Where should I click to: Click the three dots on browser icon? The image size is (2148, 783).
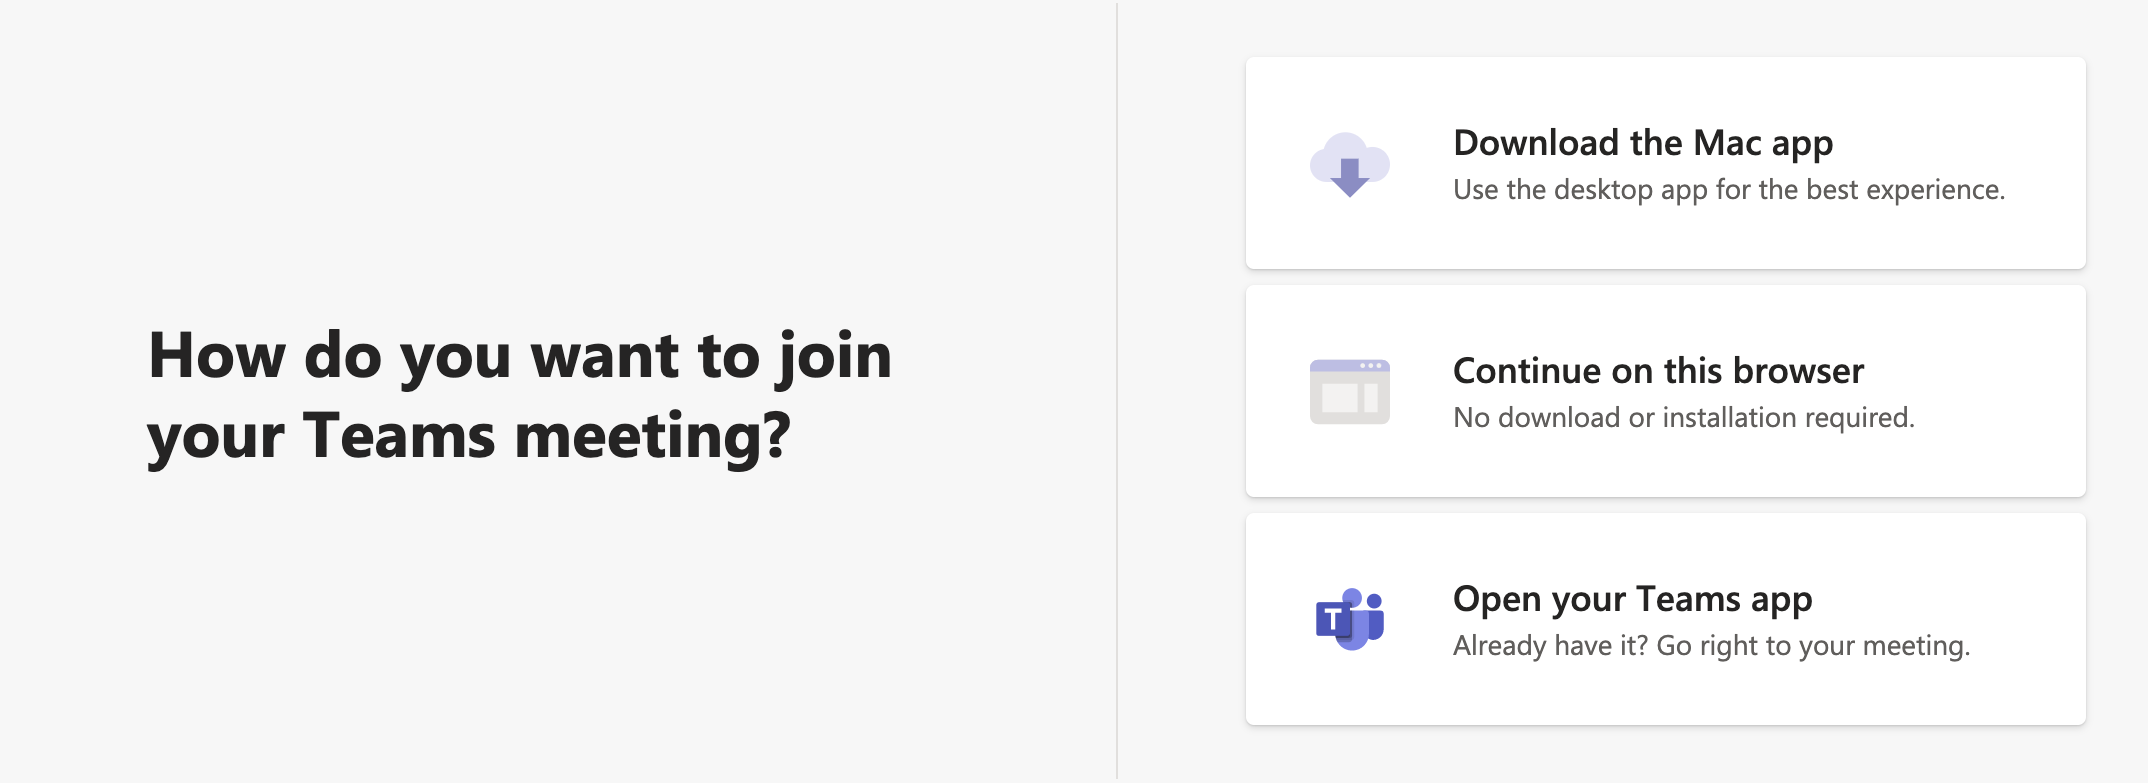[1371, 366]
